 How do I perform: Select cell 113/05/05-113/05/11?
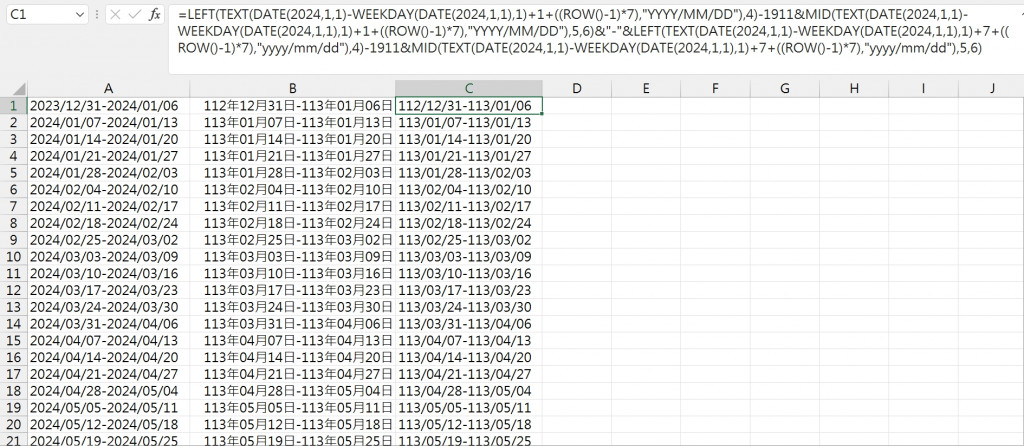tap(469, 407)
